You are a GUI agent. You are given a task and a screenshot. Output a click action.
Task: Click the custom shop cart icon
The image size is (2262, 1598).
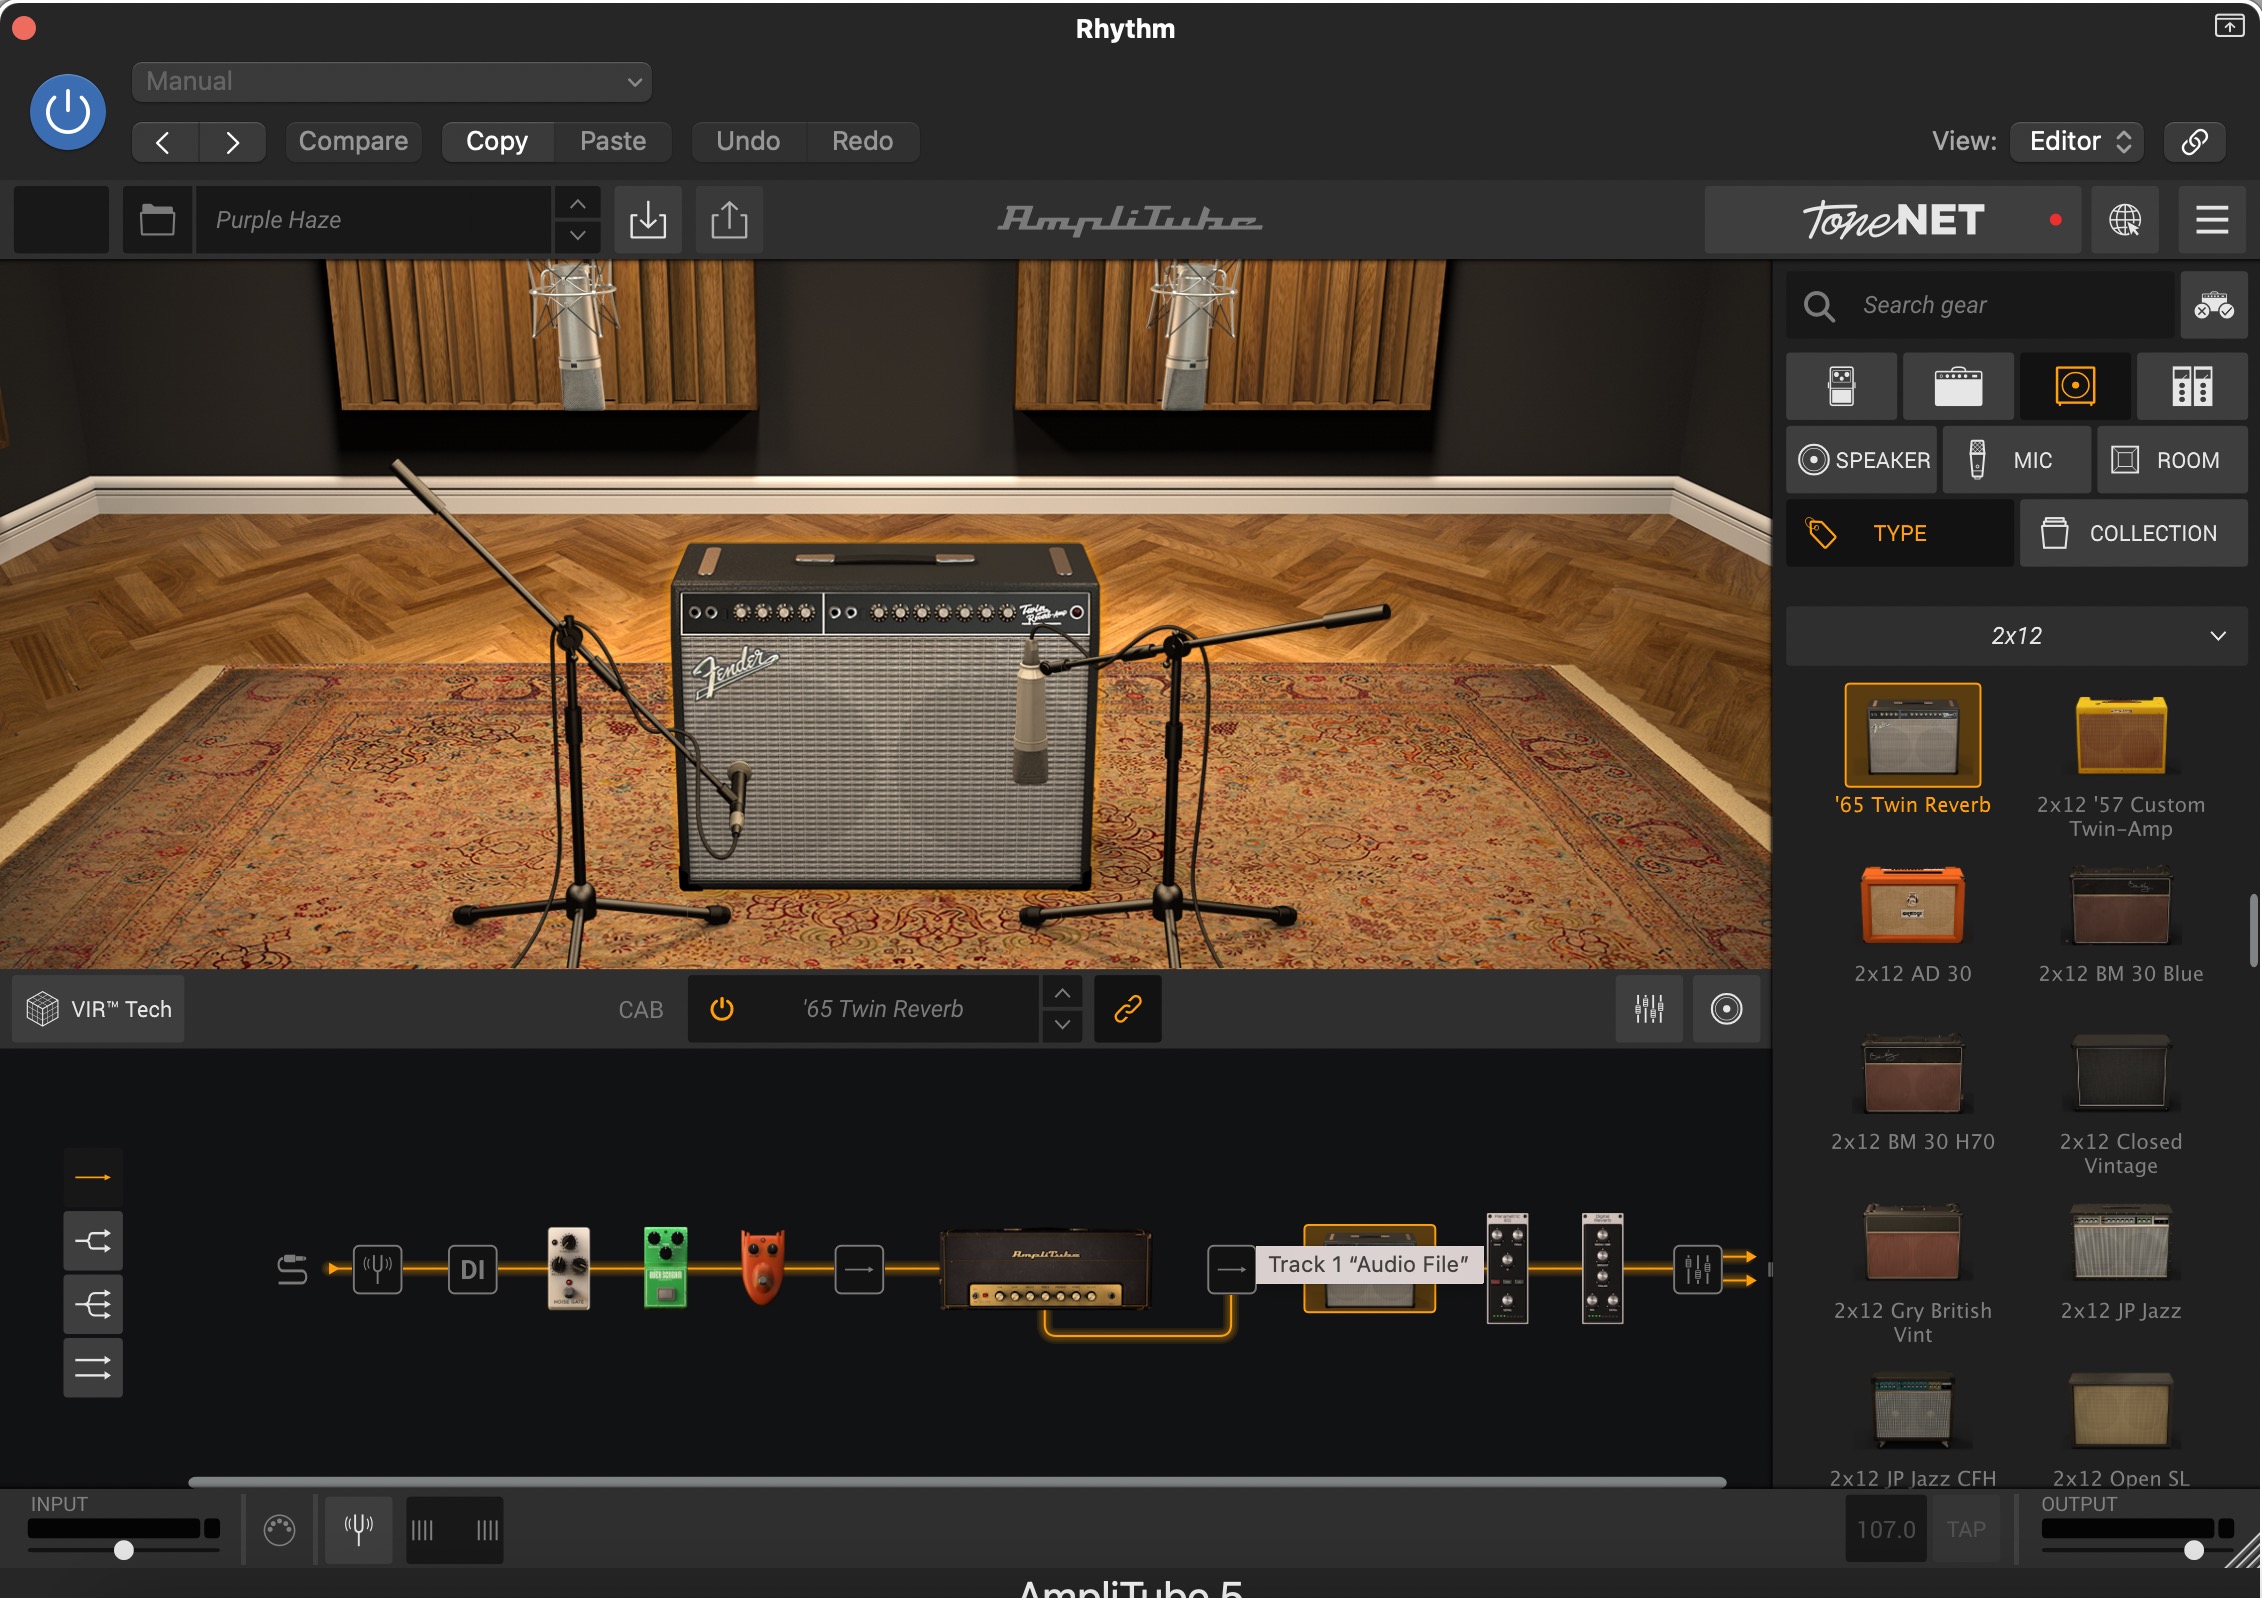2214,305
